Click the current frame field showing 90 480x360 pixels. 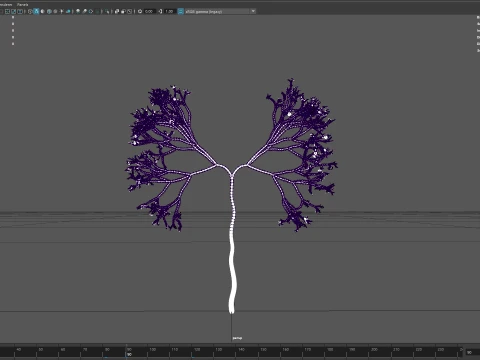472,352
